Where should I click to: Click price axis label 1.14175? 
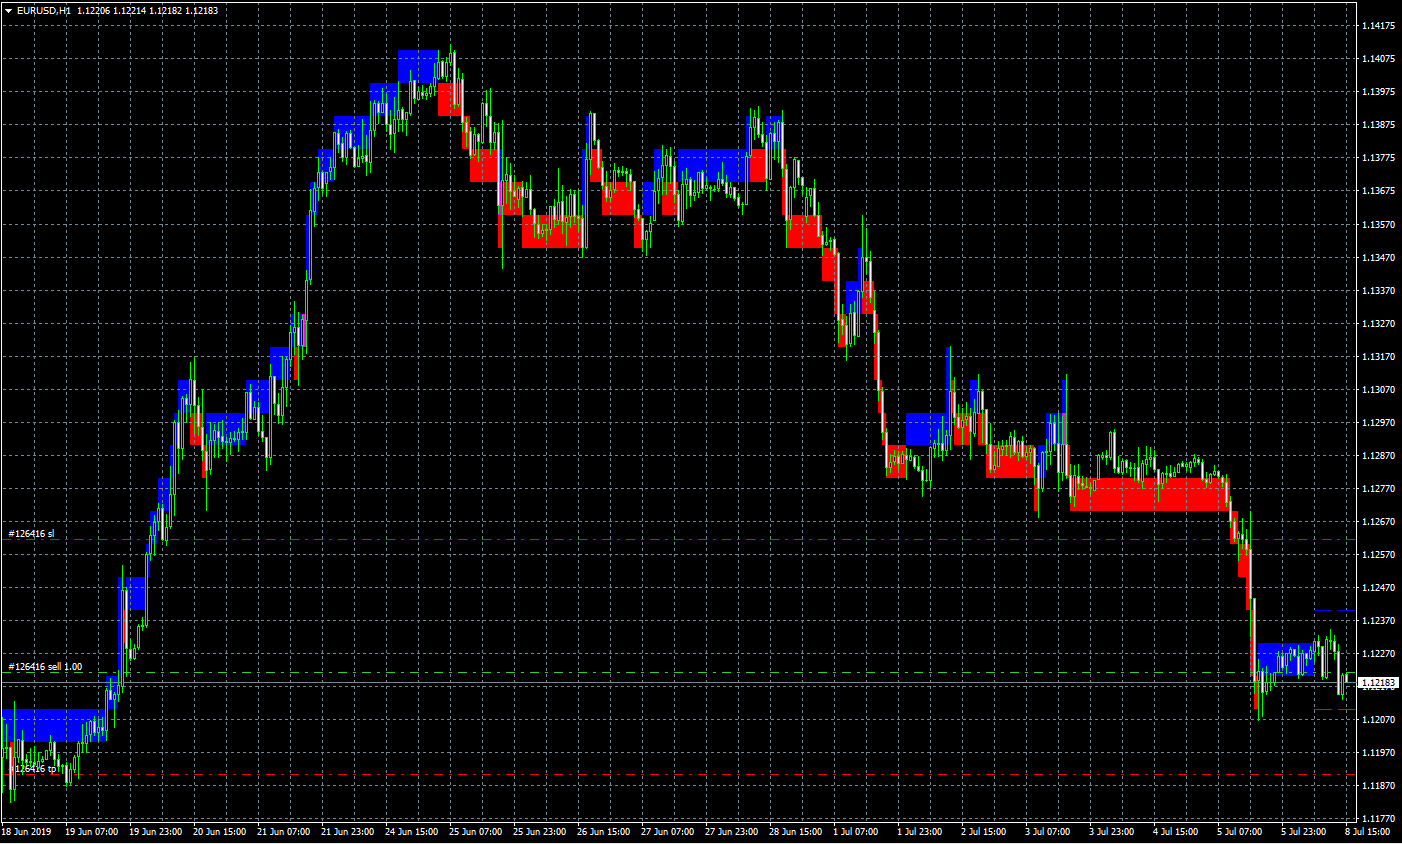tap(1378, 26)
